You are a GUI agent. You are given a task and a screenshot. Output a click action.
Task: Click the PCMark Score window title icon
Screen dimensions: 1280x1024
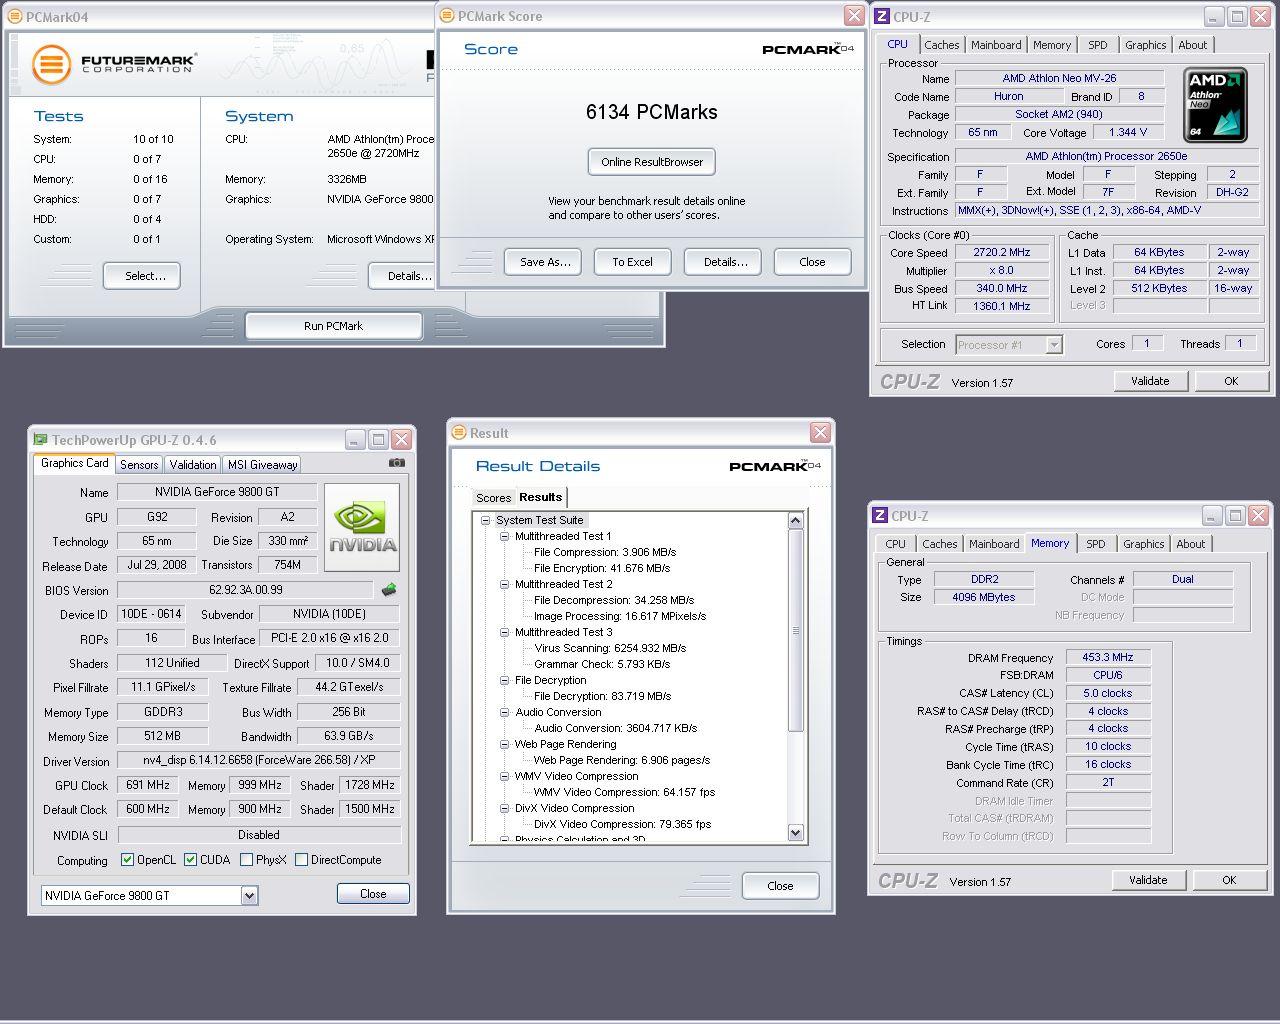pos(447,15)
